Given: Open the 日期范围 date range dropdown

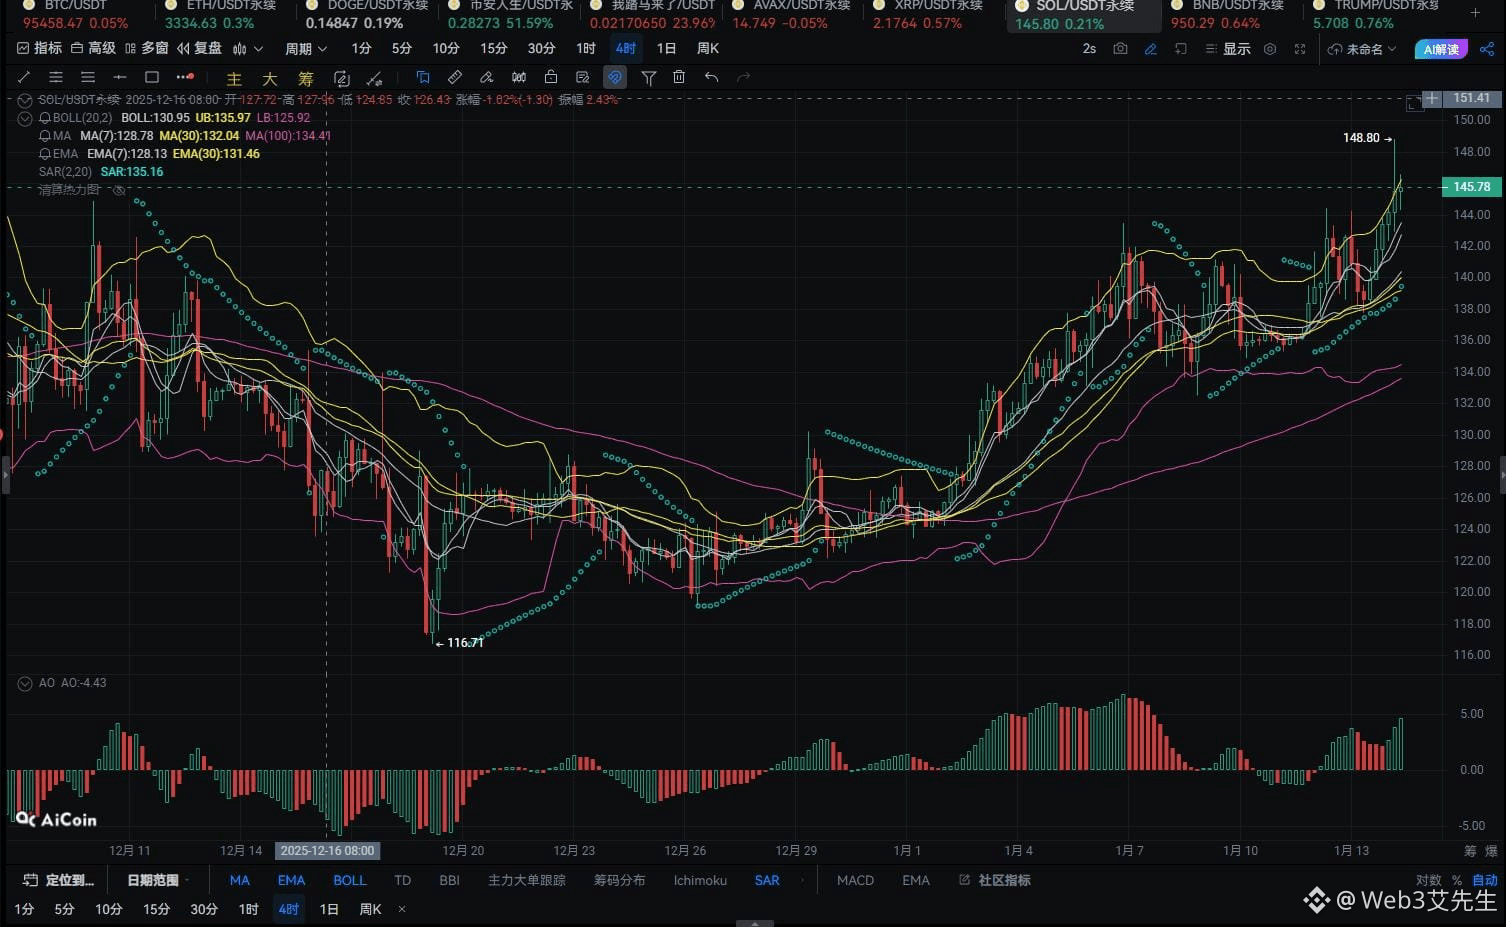Looking at the screenshot, I should (x=158, y=880).
